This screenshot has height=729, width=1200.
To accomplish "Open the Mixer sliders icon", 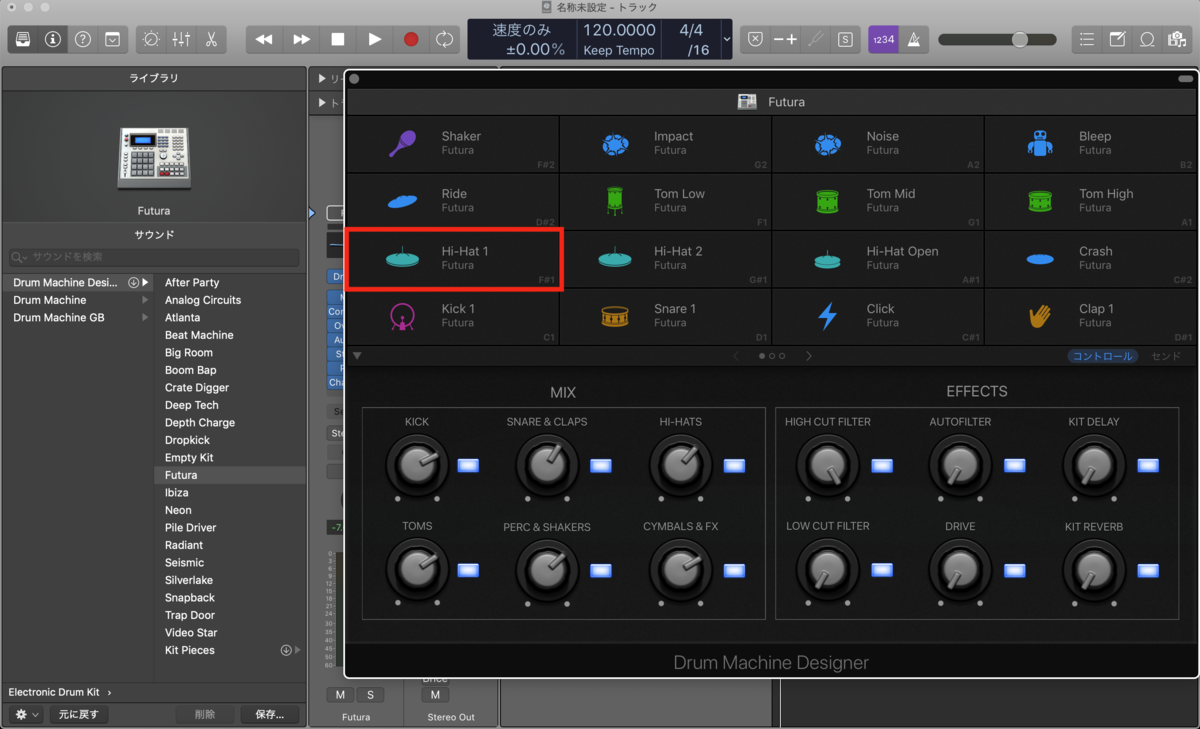I will (x=181, y=40).
